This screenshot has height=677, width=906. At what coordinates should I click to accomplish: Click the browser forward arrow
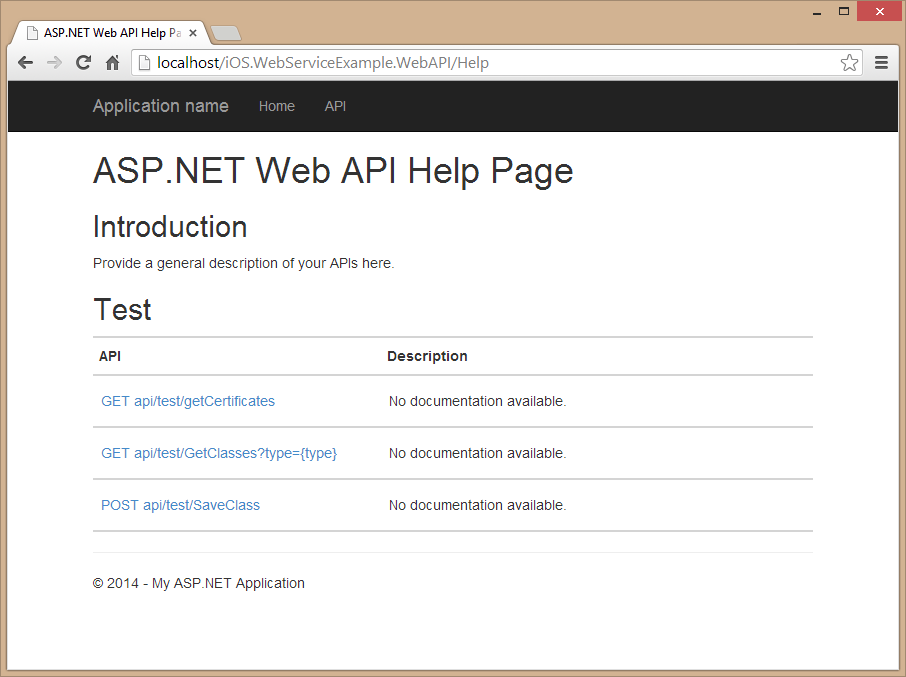click(54, 62)
